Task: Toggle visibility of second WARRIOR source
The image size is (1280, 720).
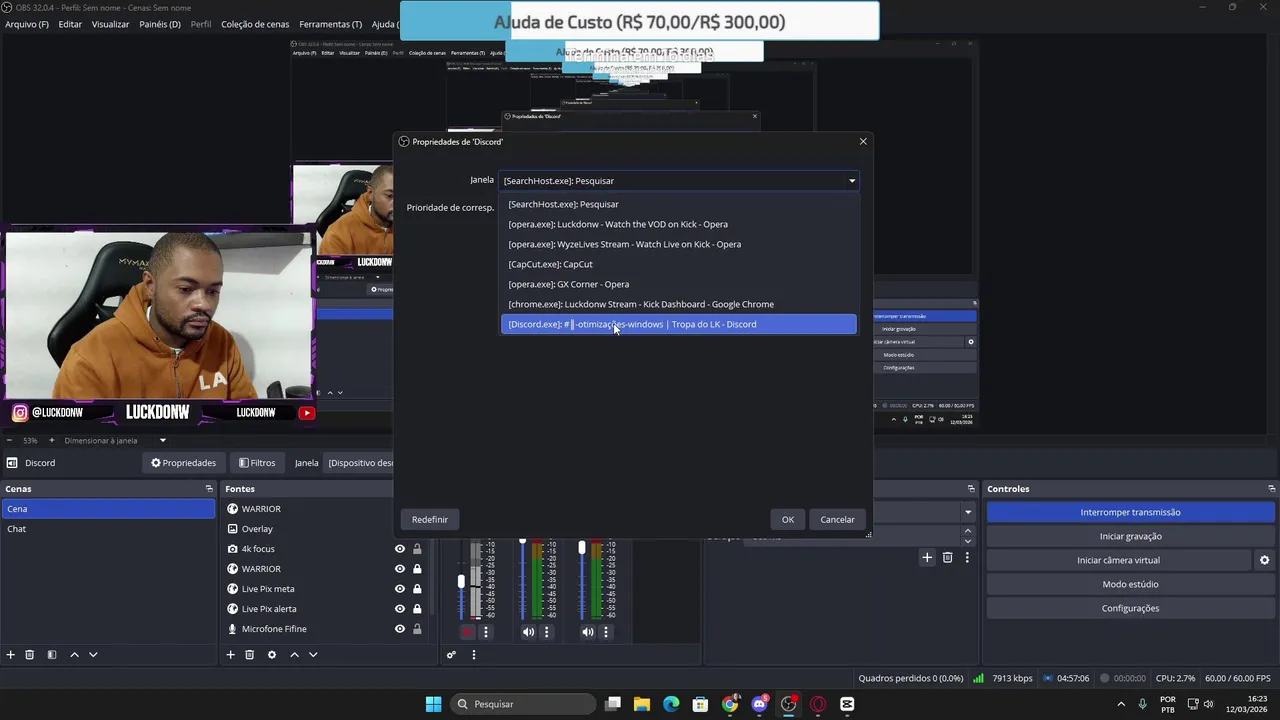Action: 400,569
